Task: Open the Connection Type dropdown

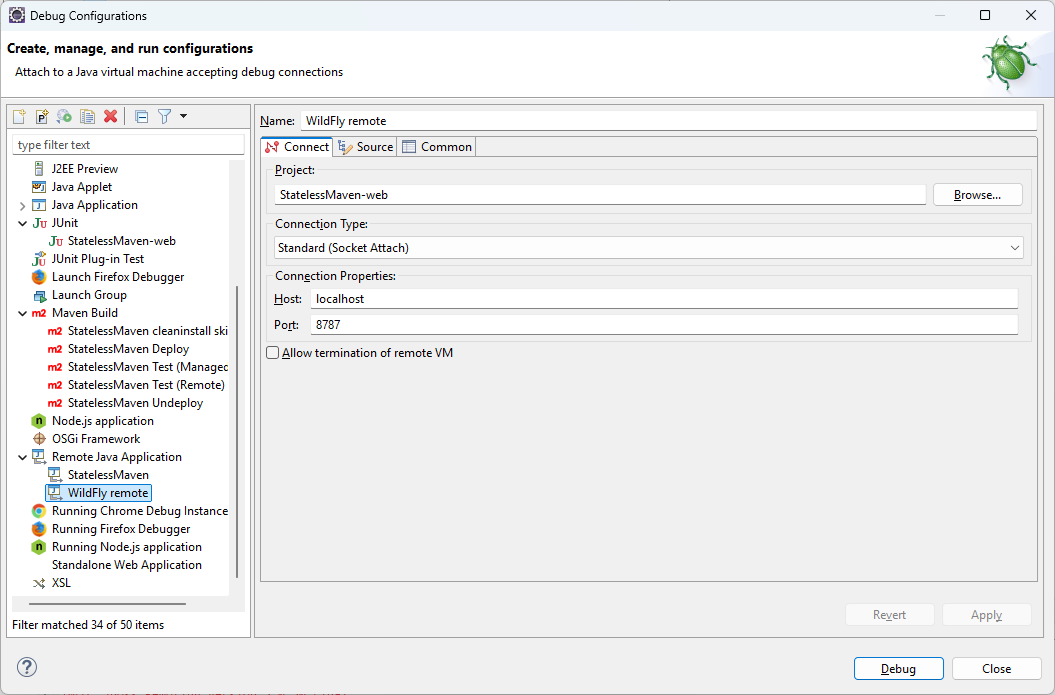Action: click(1015, 247)
